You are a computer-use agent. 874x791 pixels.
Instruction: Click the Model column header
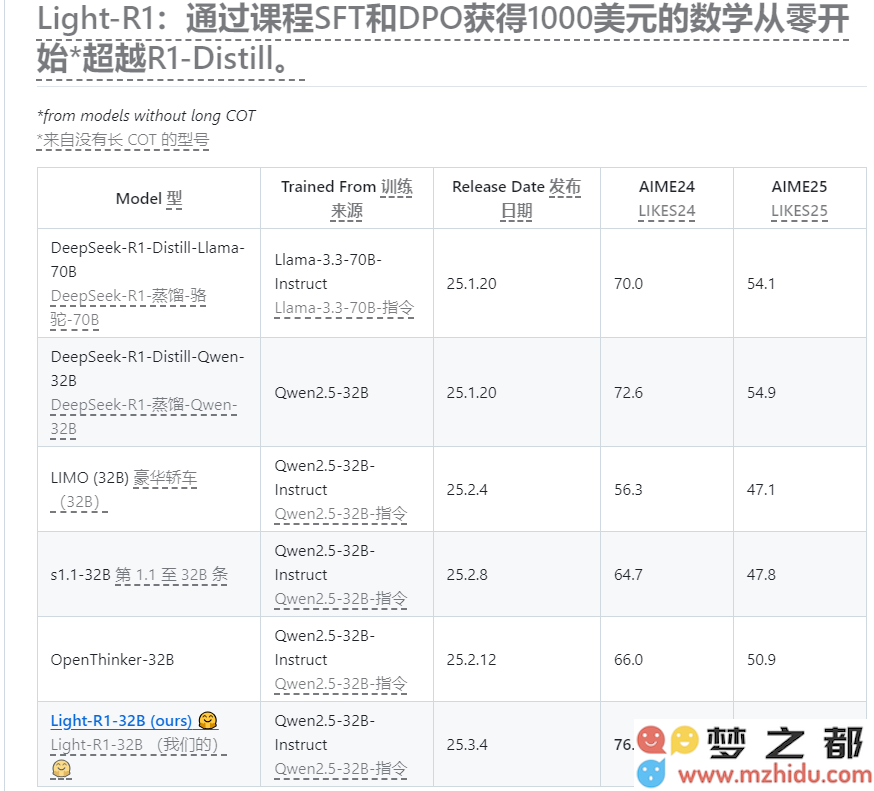click(x=149, y=198)
